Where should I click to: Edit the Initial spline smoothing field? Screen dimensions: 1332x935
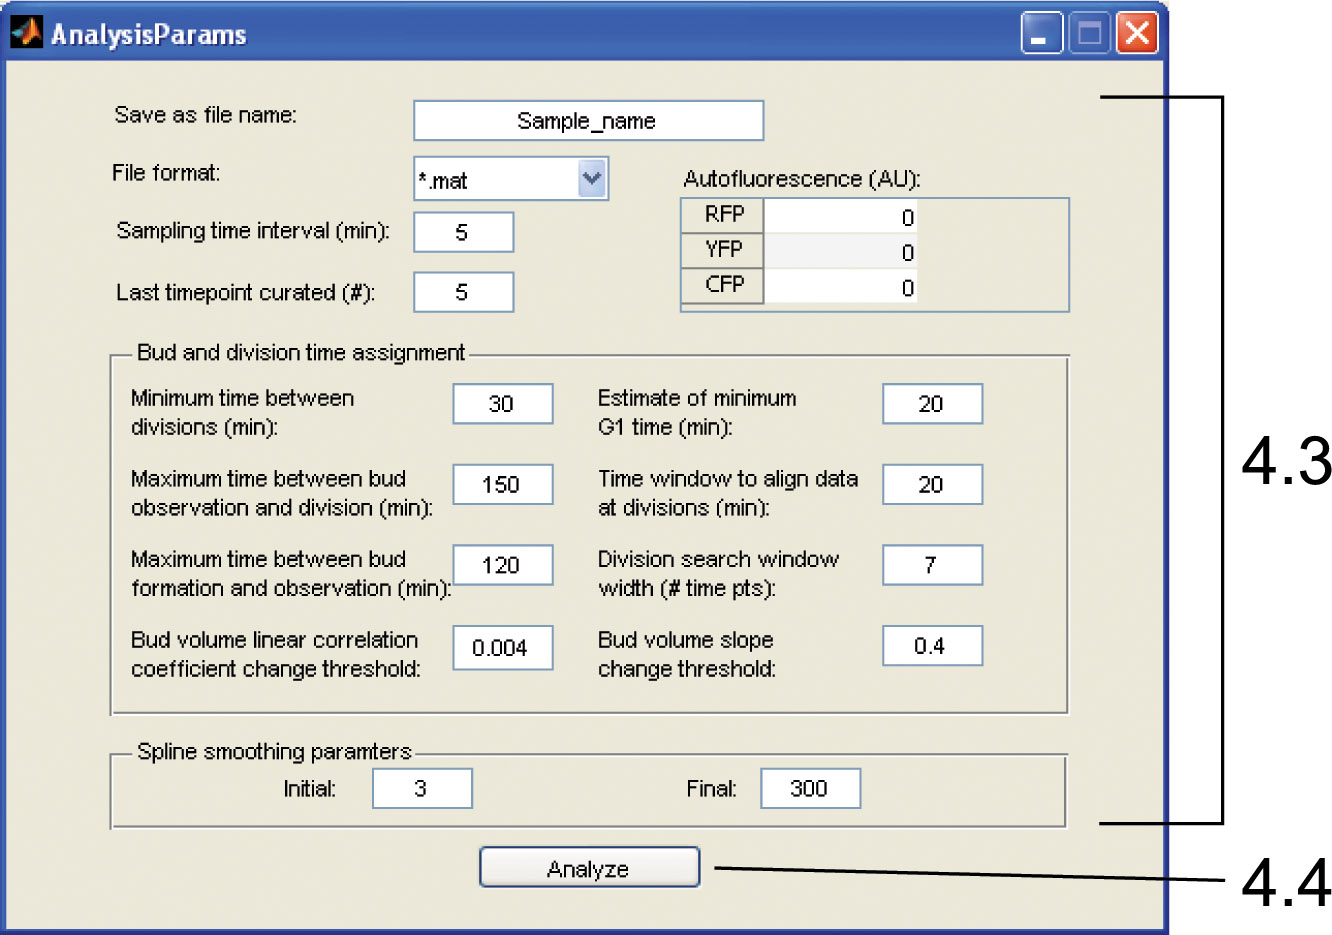(422, 788)
